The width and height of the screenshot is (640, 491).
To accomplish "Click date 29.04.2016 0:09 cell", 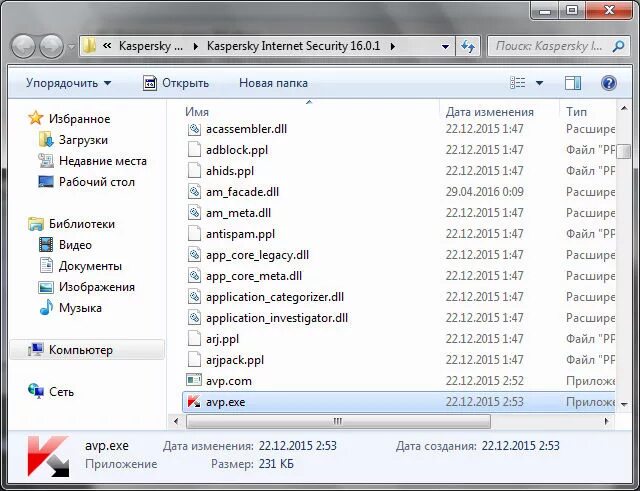I will pos(484,192).
